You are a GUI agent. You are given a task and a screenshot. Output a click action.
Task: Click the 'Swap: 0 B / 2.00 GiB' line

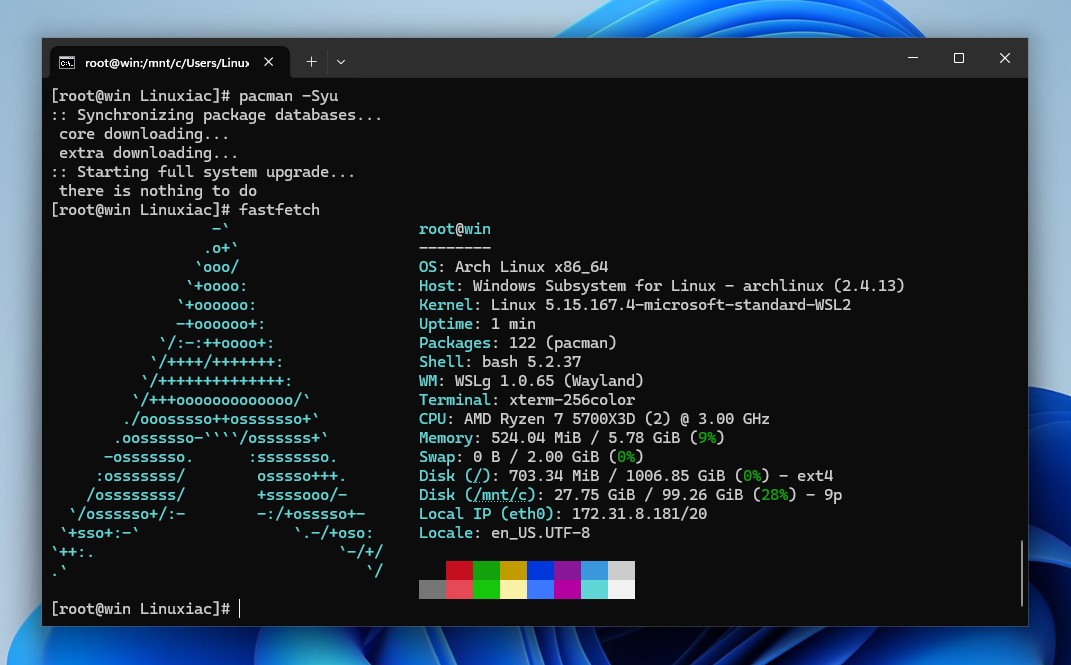531,457
